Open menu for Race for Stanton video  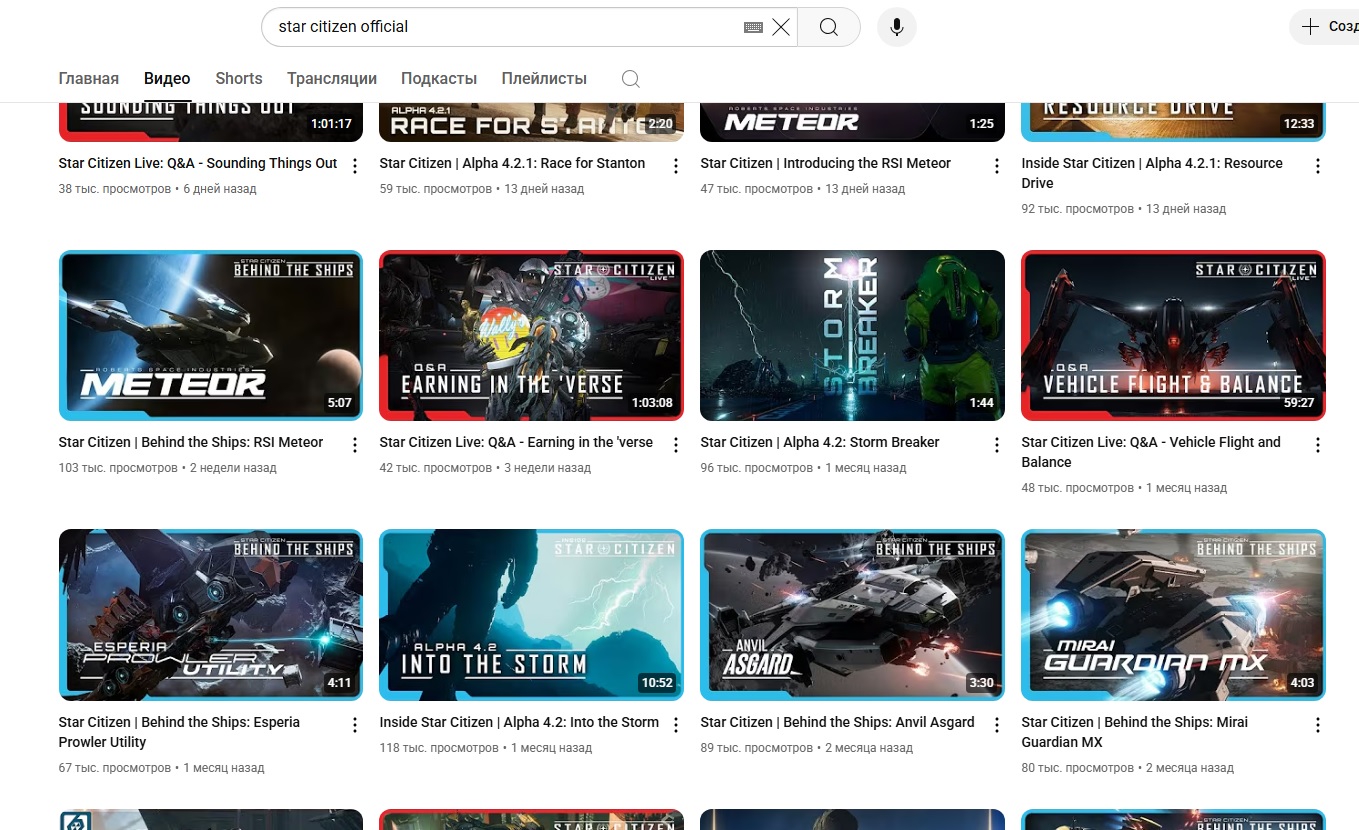[676, 167]
